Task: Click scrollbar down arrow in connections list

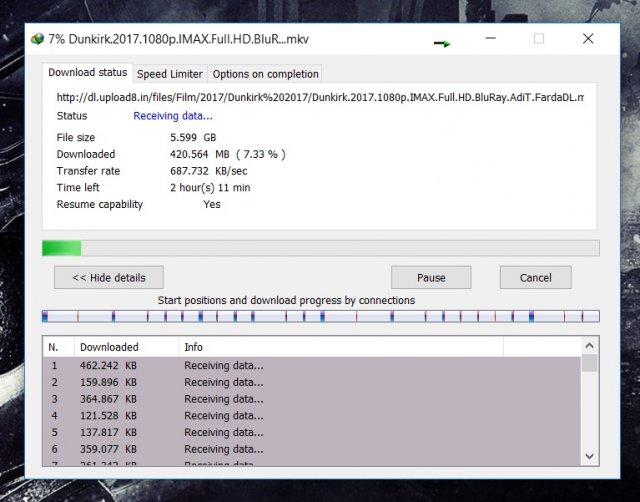Action: click(x=590, y=456)
